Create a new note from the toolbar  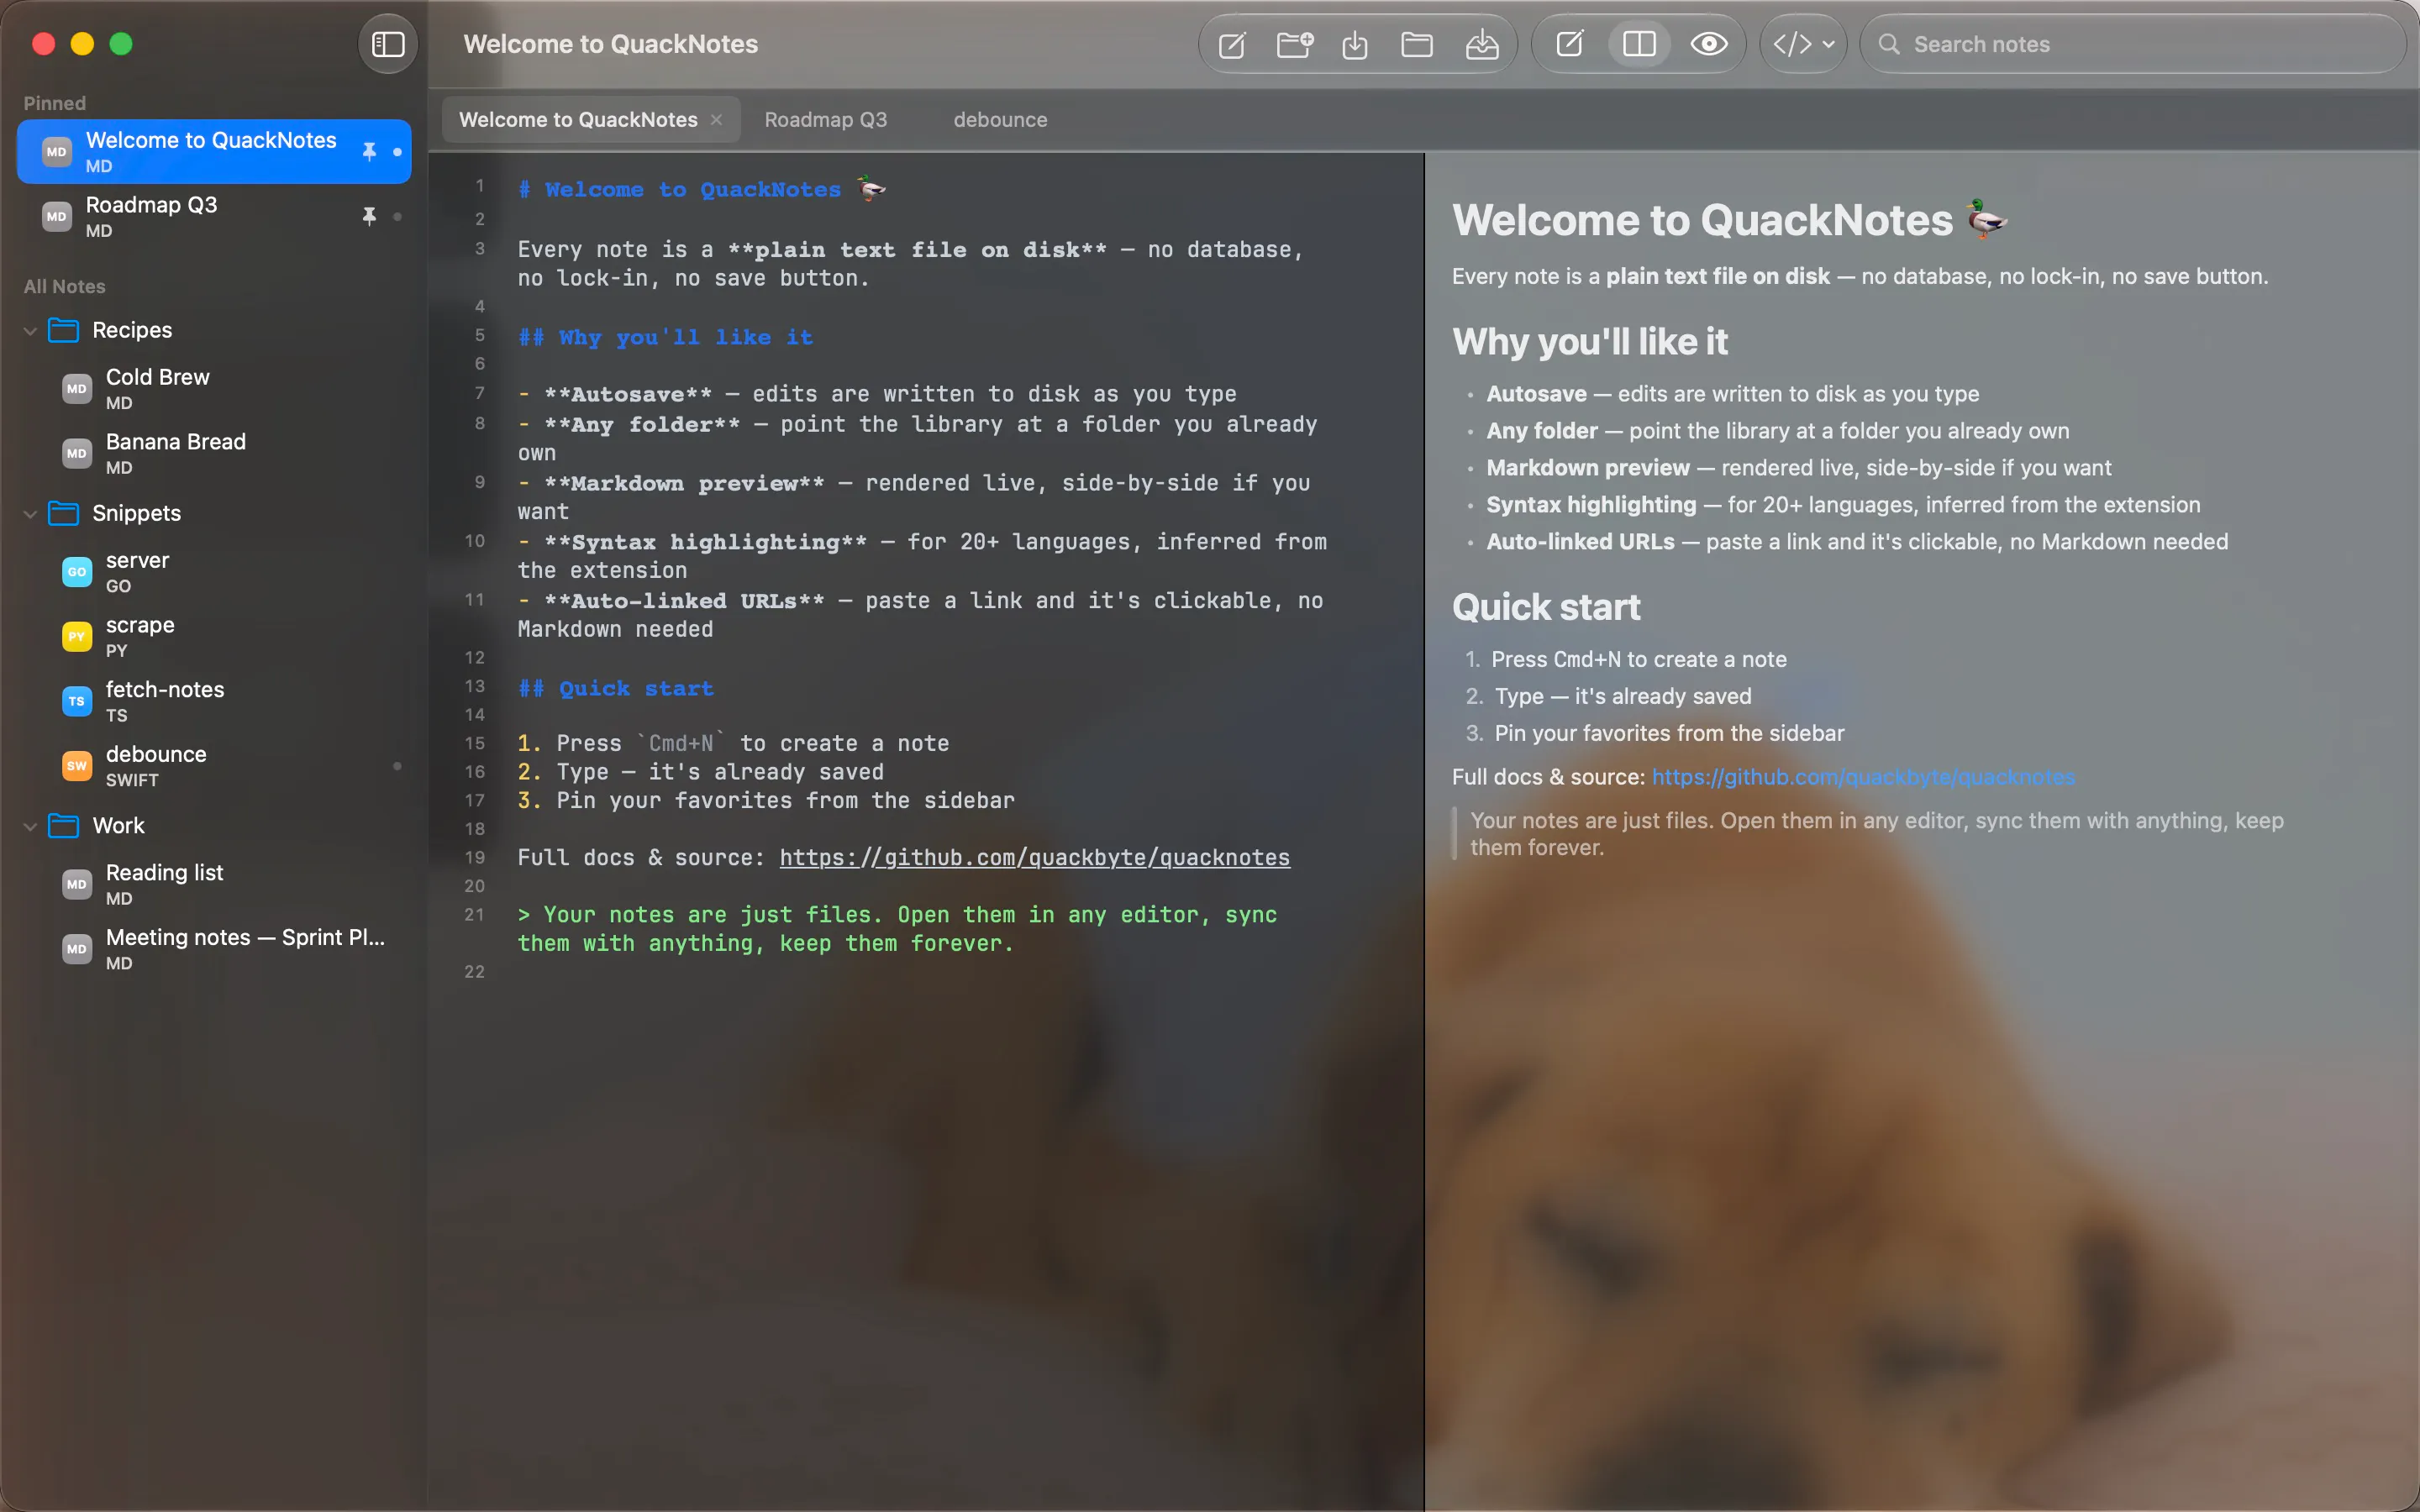[x=1232, y=45]
